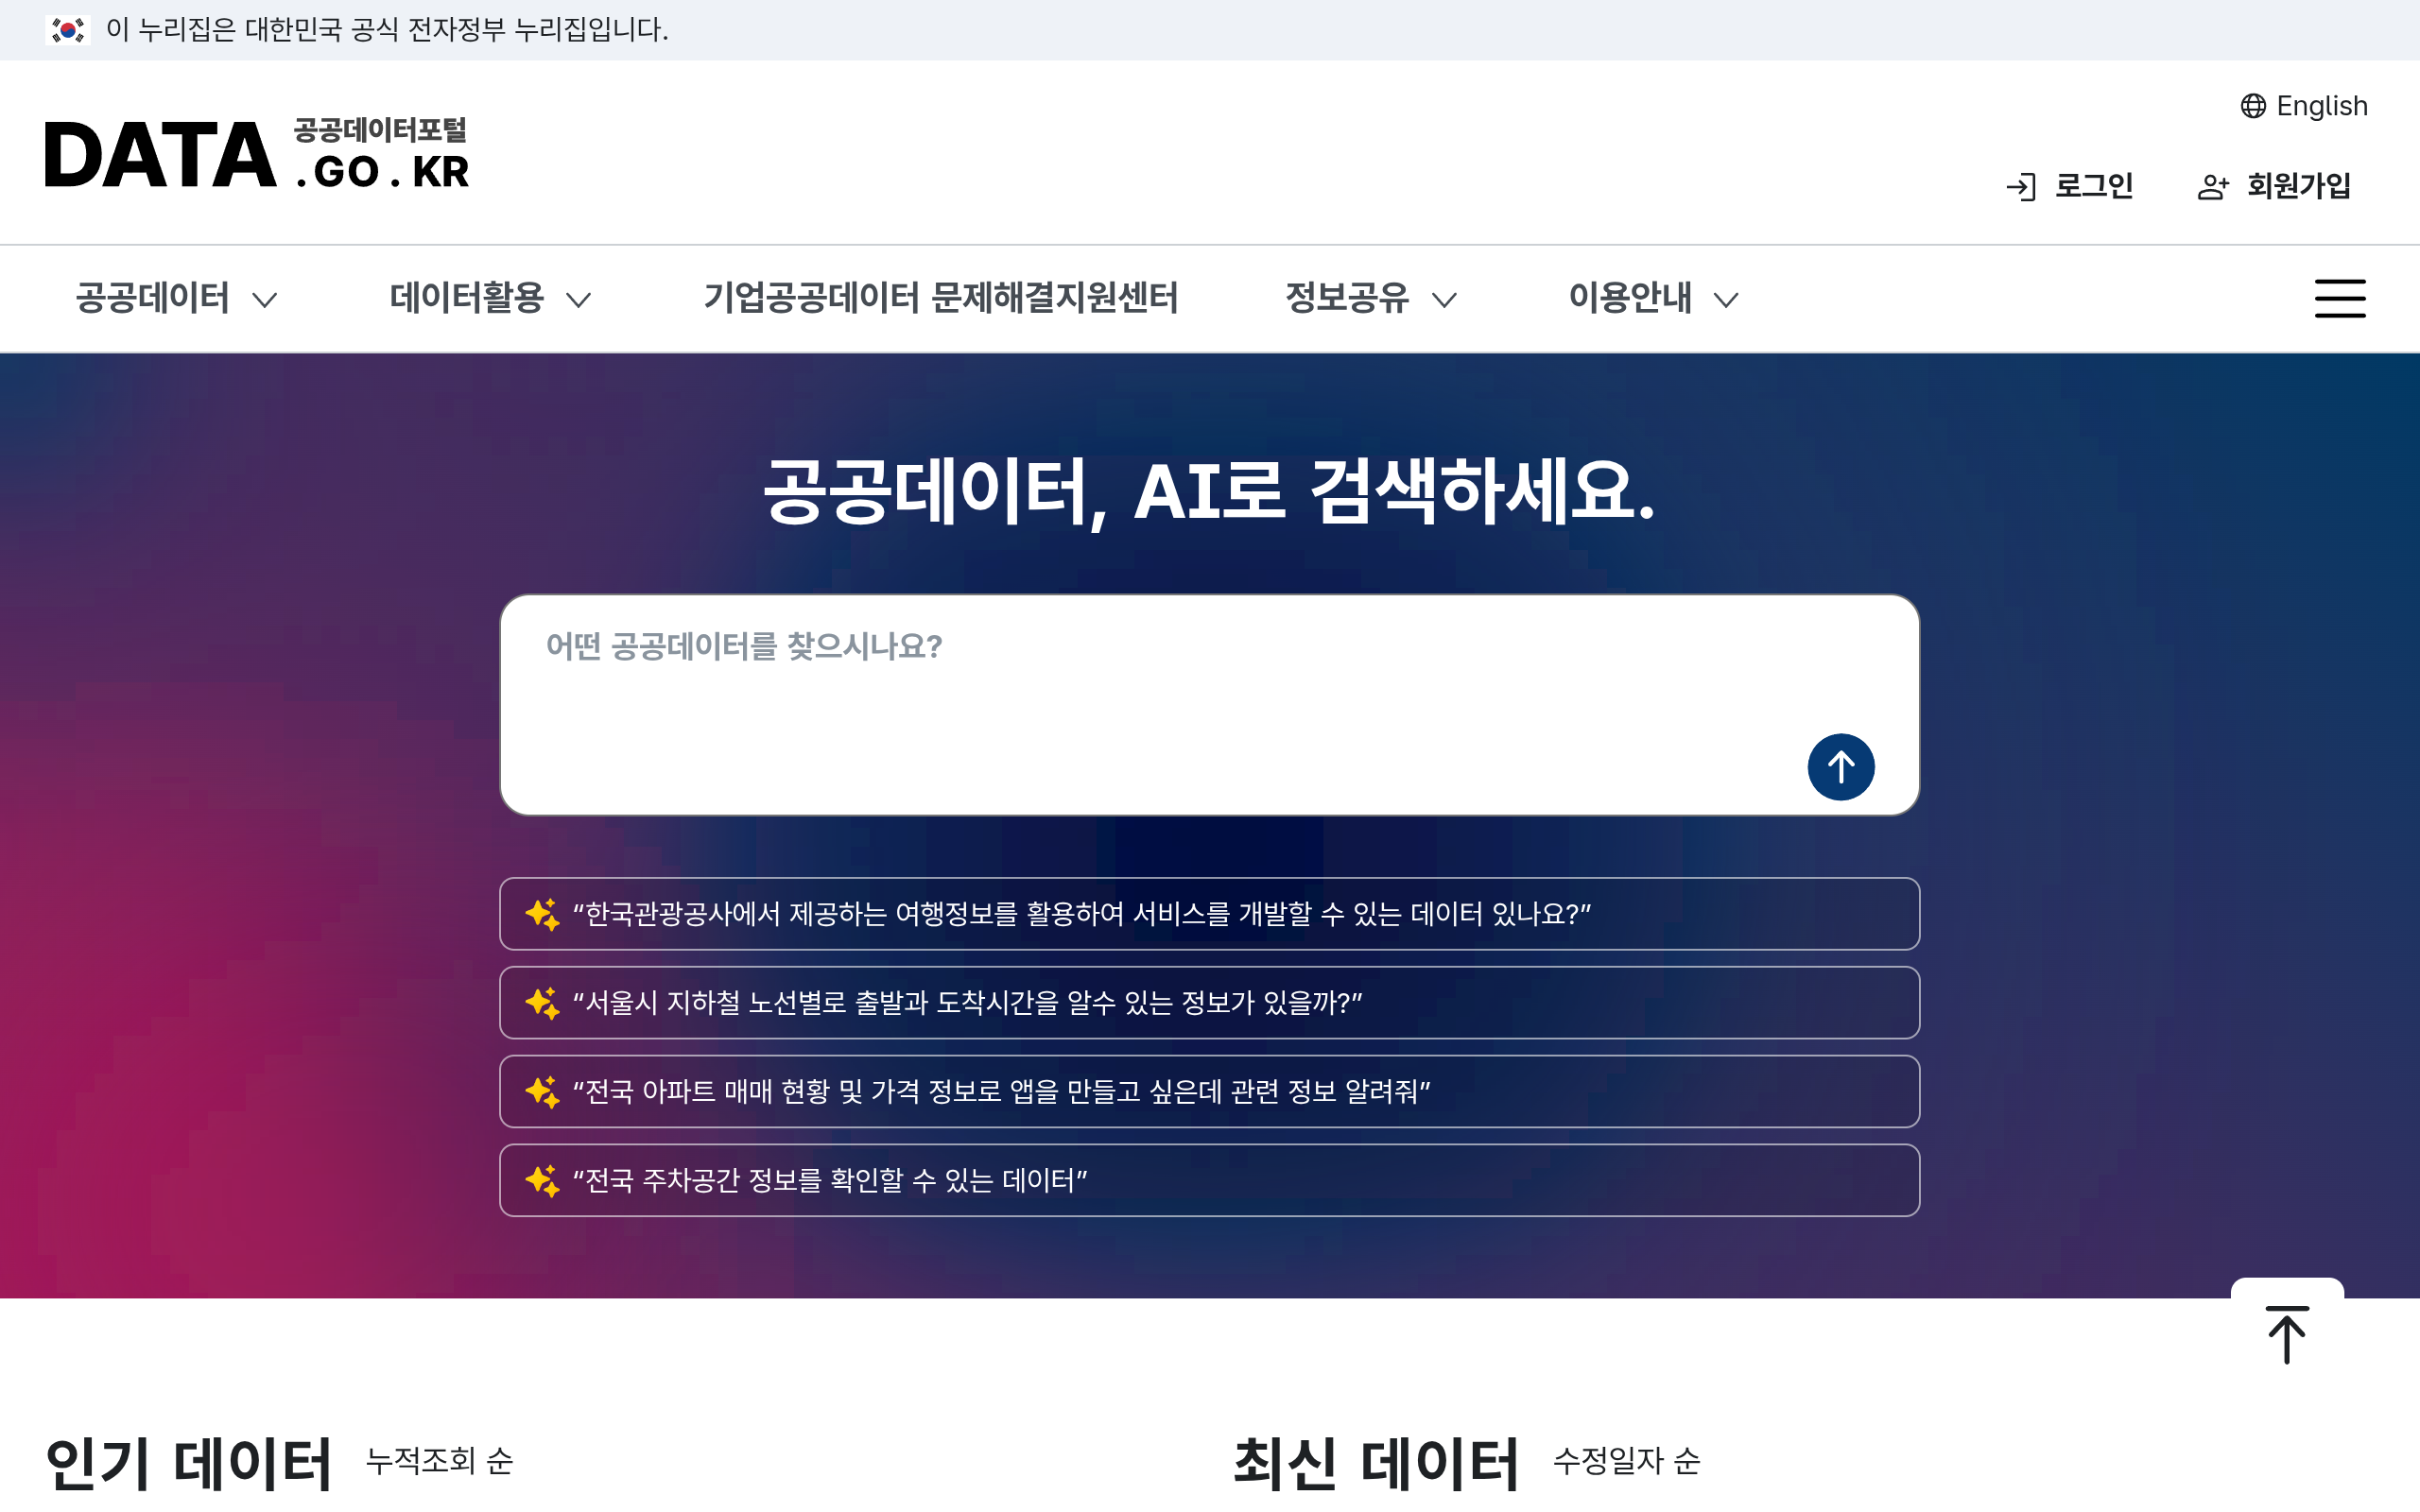This screenshot has height=1512, width=2420.
Task: Expand the 정보공유 menu chevron
Action: click(1444, 300)
